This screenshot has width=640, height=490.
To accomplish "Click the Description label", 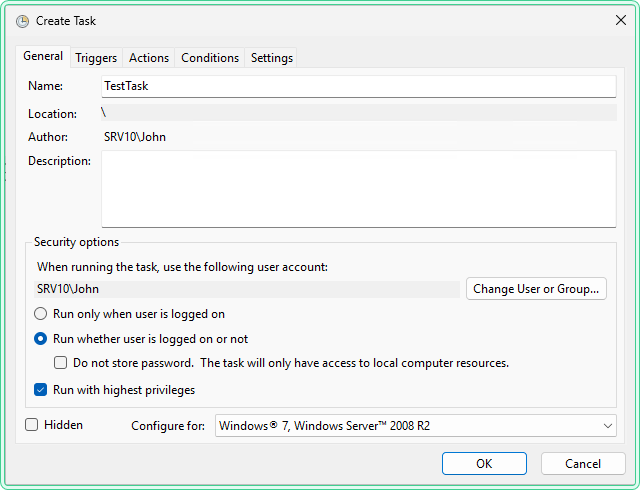I will (x=59, y=161).
